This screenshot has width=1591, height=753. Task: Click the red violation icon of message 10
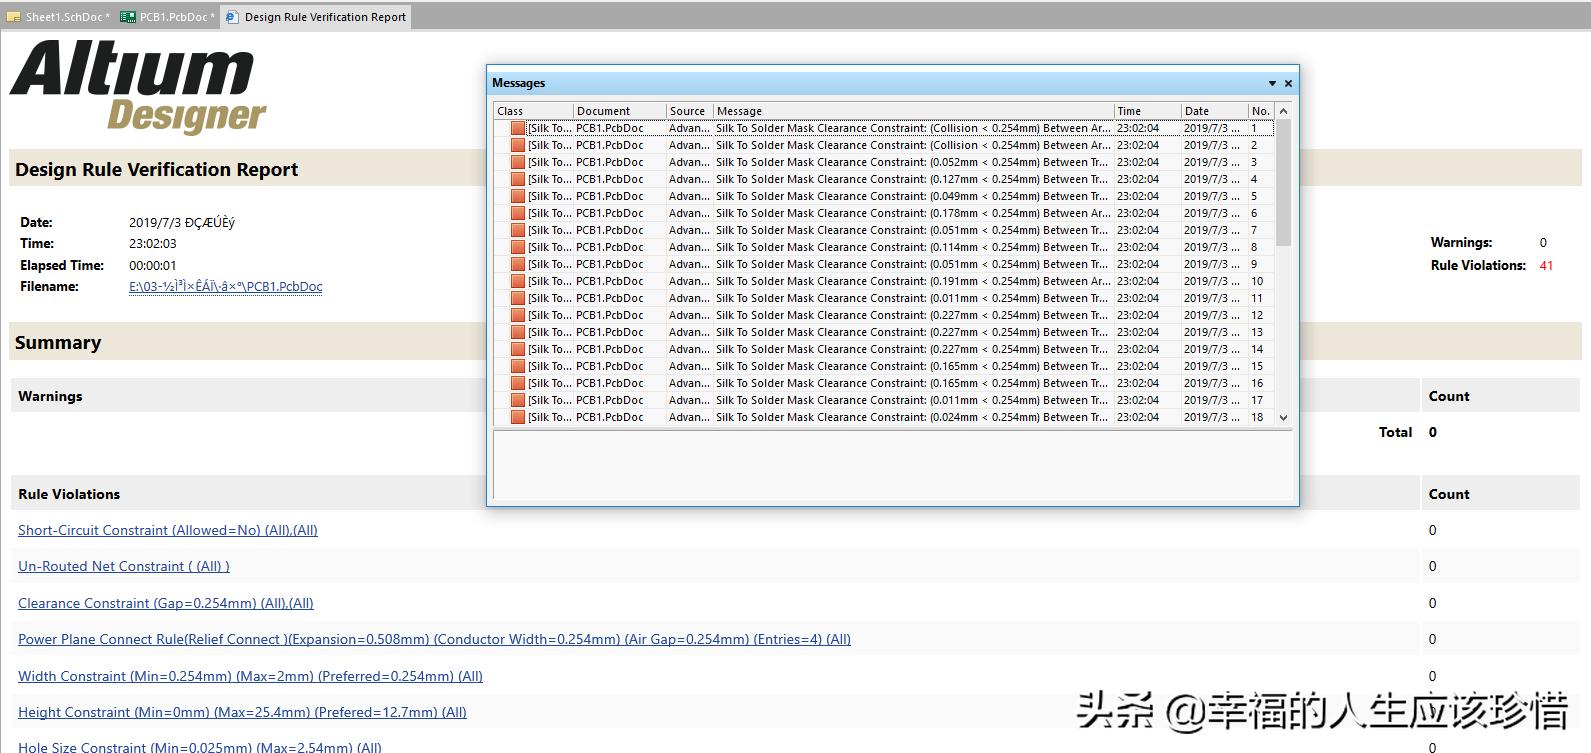point(518,281)
